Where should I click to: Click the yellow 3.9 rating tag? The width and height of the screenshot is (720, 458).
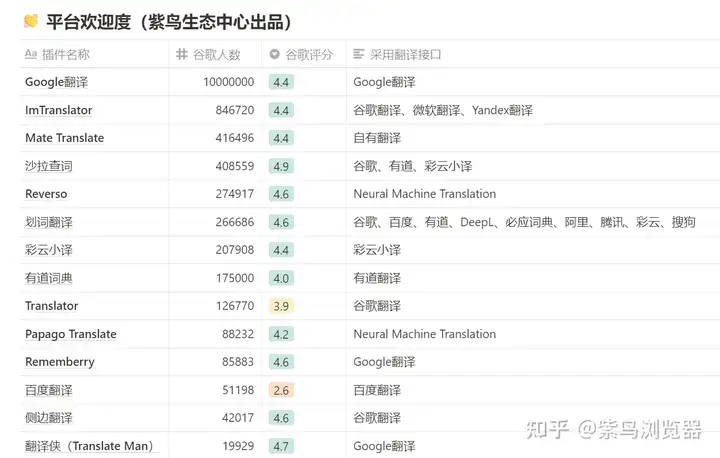281,306
